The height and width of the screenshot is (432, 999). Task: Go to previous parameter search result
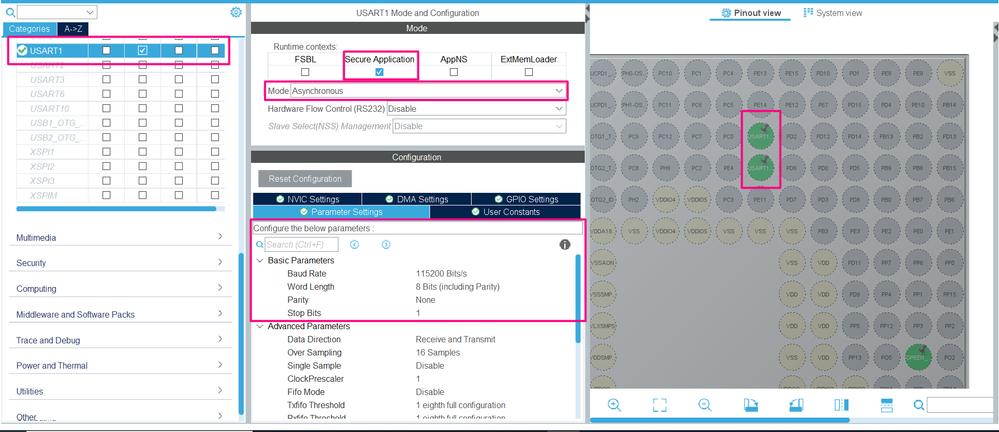[x=354, y=245]
